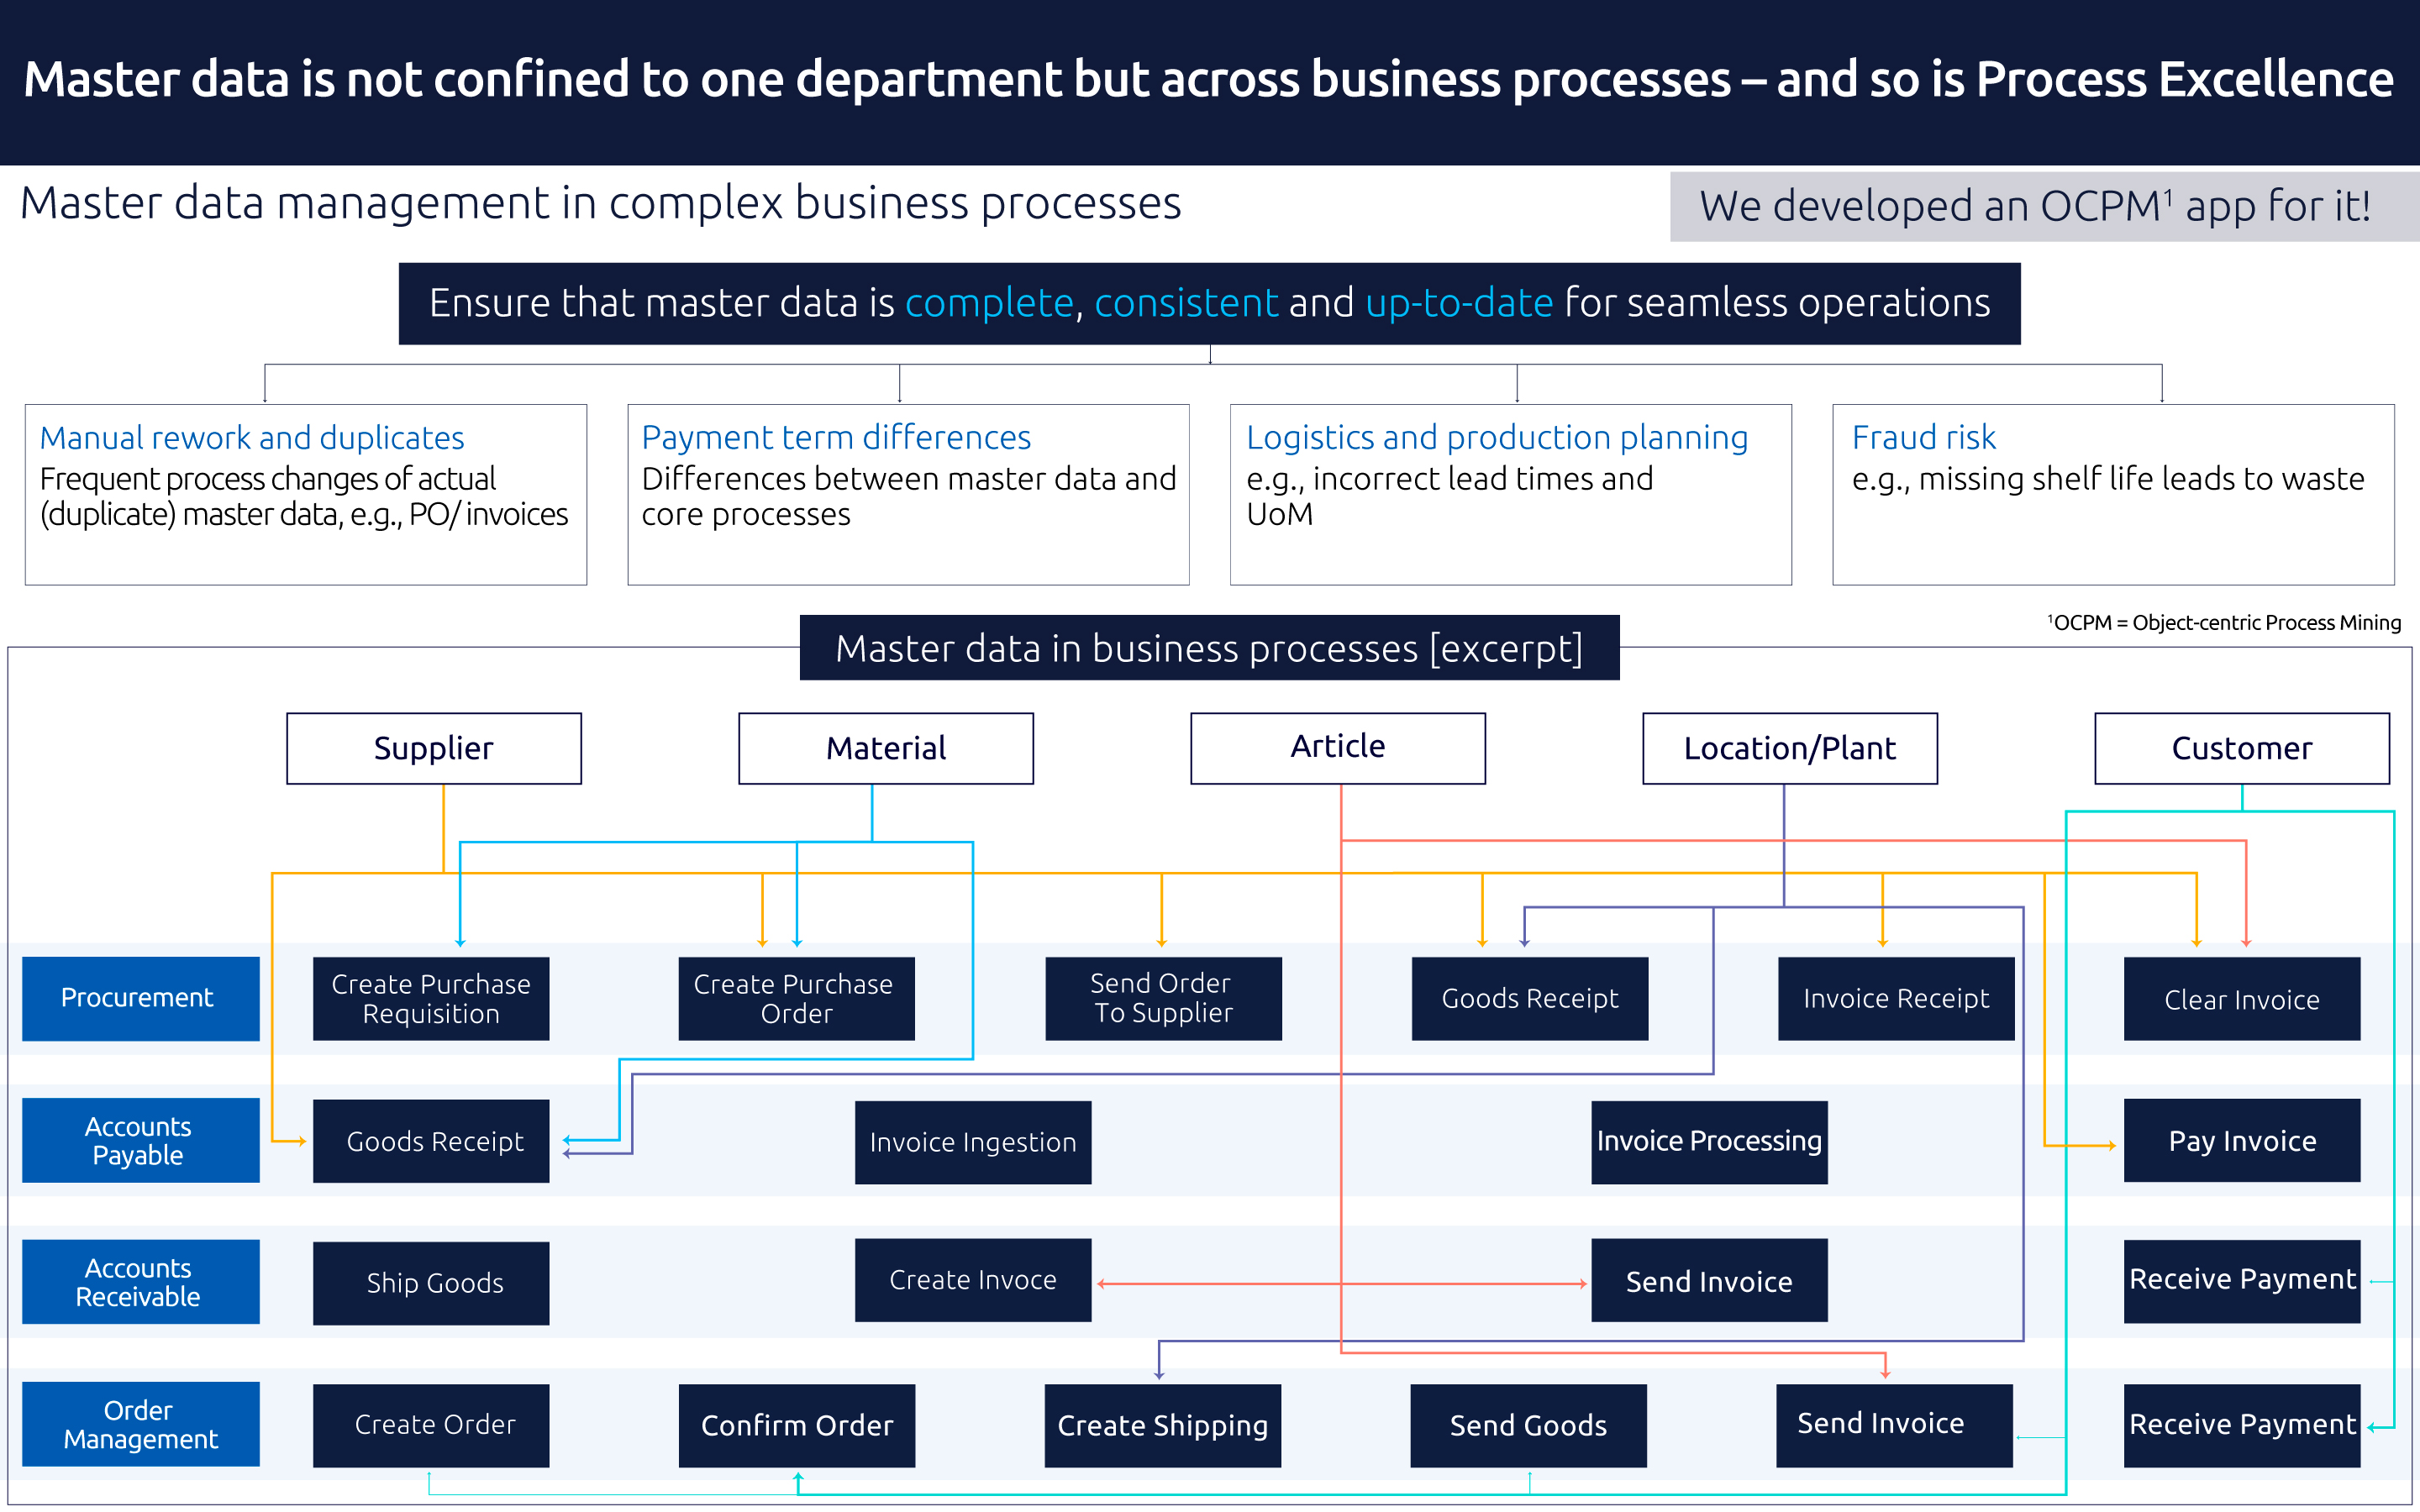Click the Send Order To Supplier step
The height and width of the screenshot is (1512, 2420).
(1163, 998)
